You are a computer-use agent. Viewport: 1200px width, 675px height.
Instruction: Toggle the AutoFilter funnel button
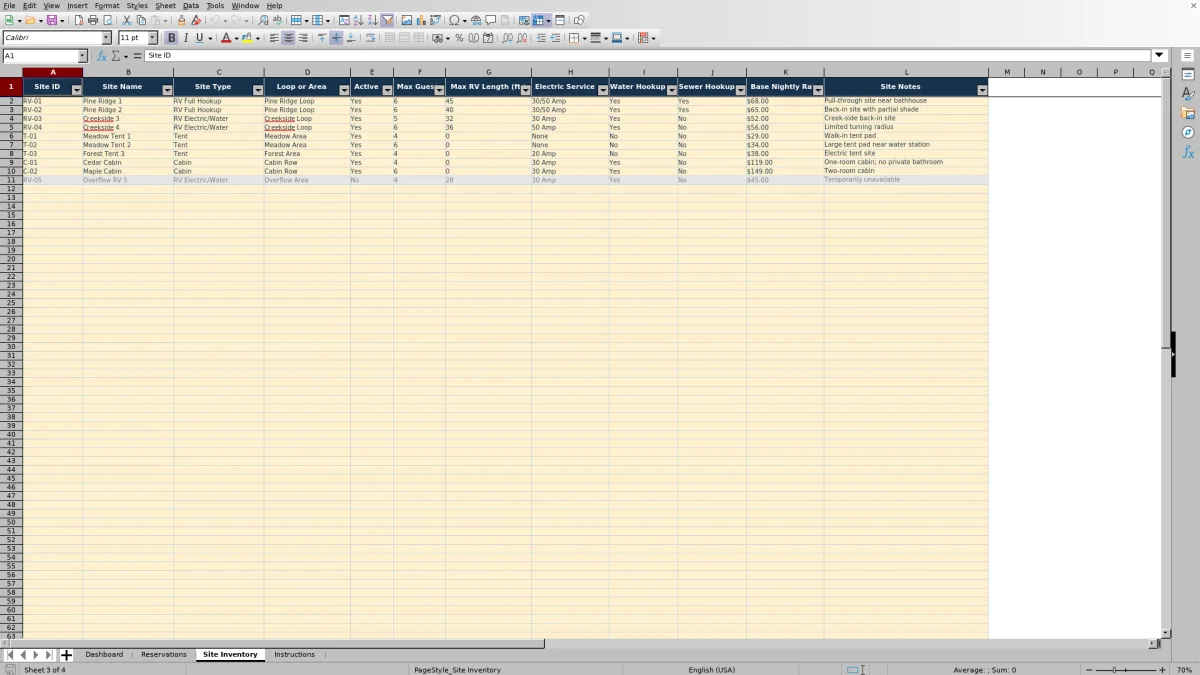click(387, 20)
